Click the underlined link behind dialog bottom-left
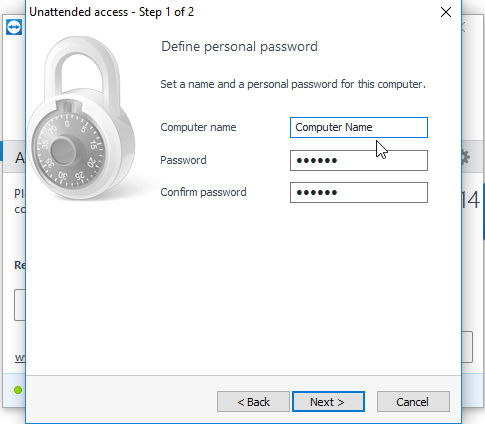The image size is (485, 424). pyautogui.click(x=20, y=358)
